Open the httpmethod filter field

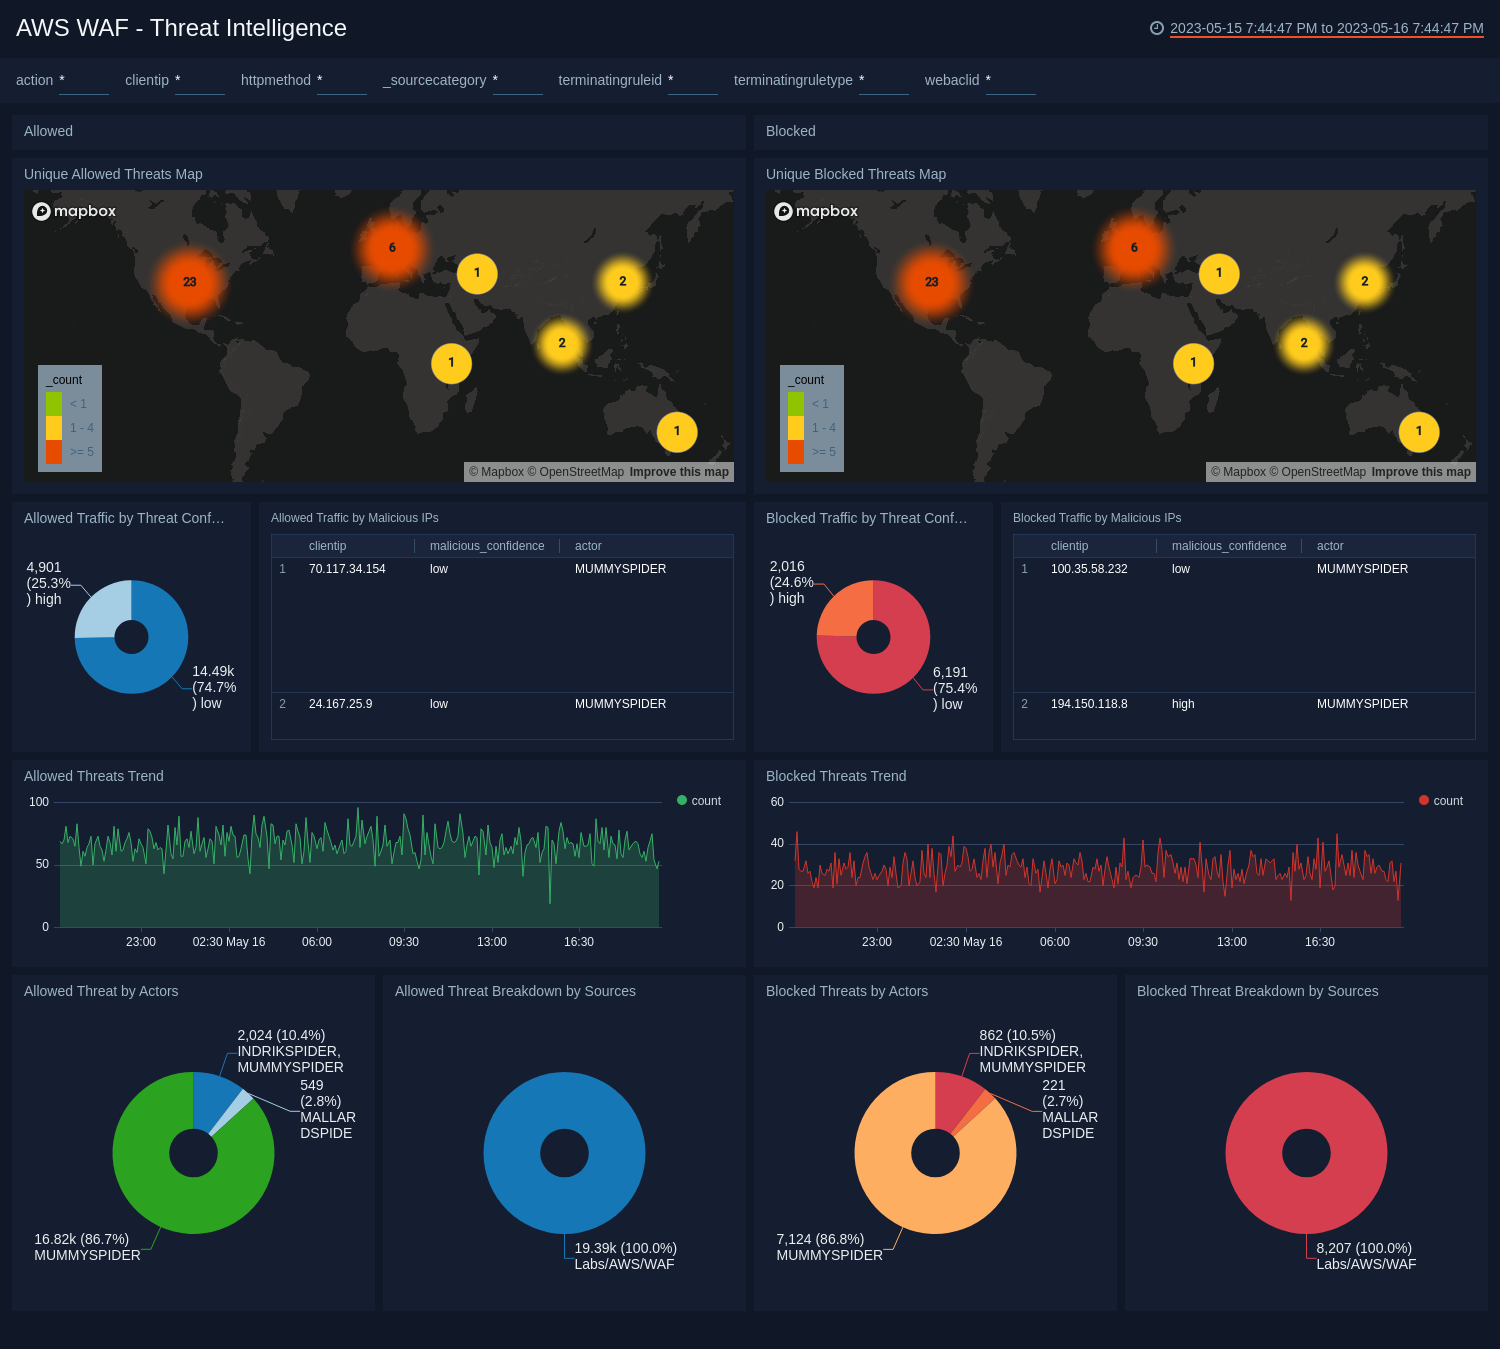(x=341, y=81)
